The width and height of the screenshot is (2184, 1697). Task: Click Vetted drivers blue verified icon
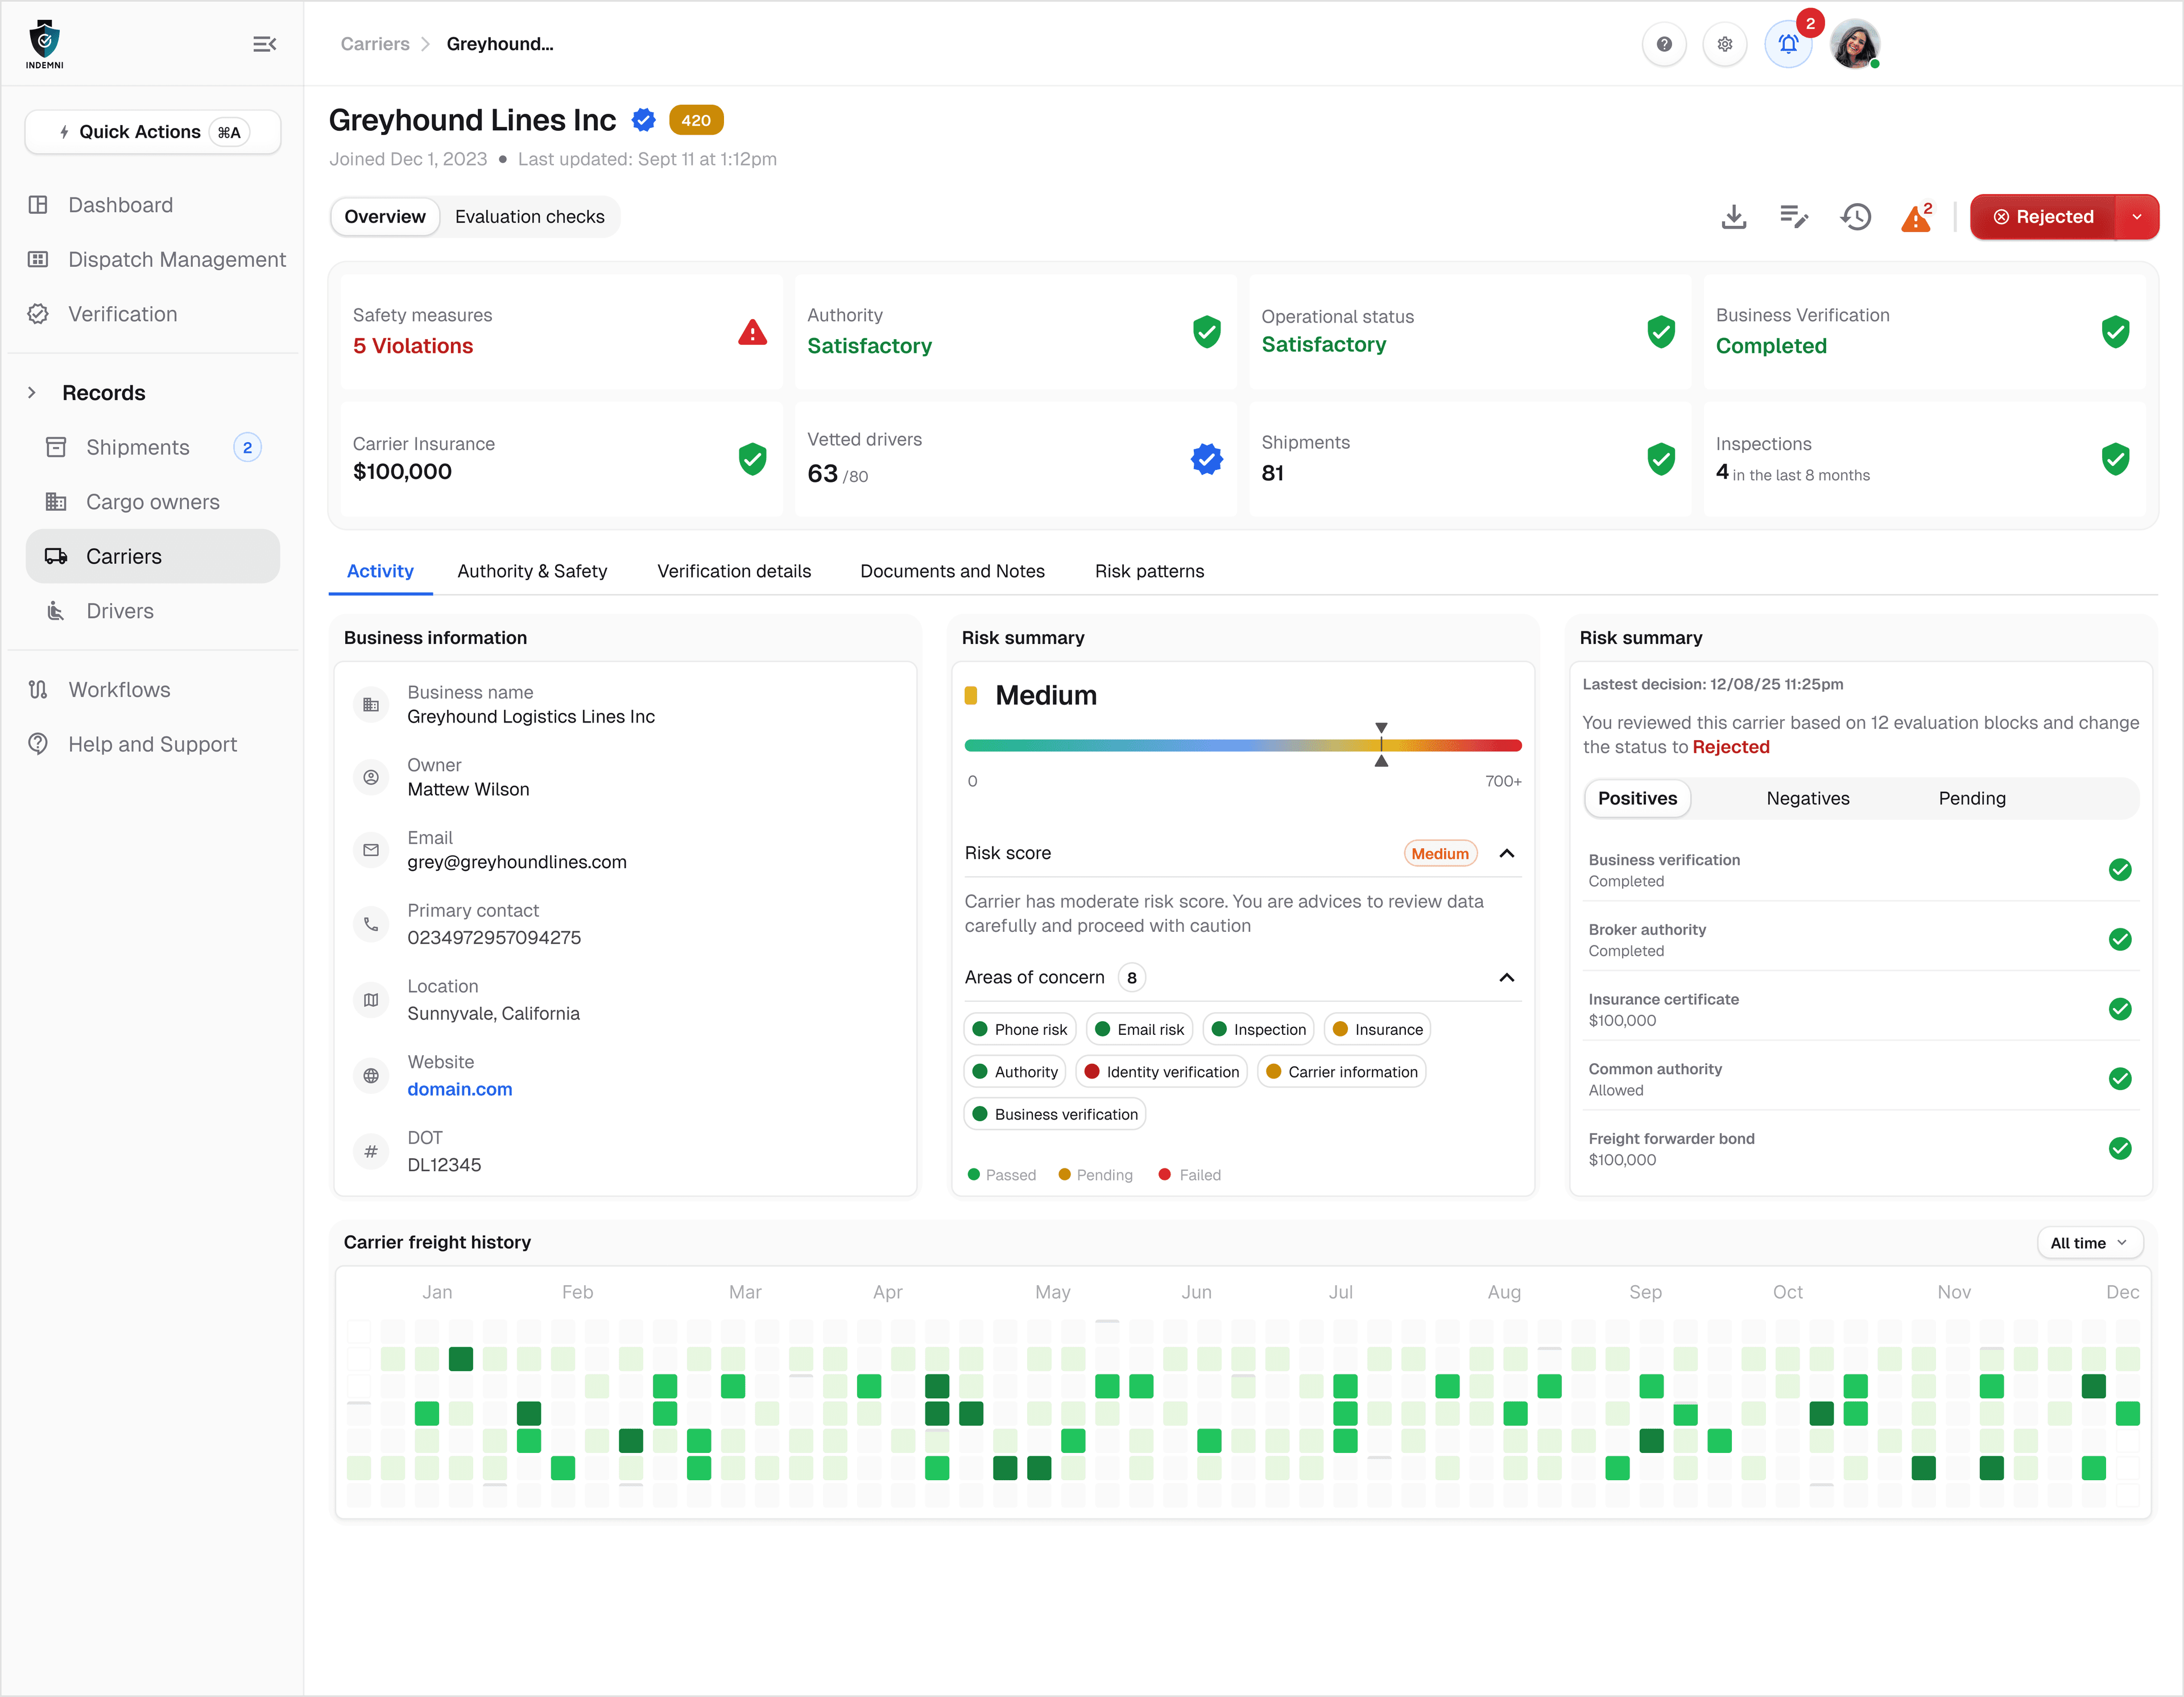(1207, 459)
